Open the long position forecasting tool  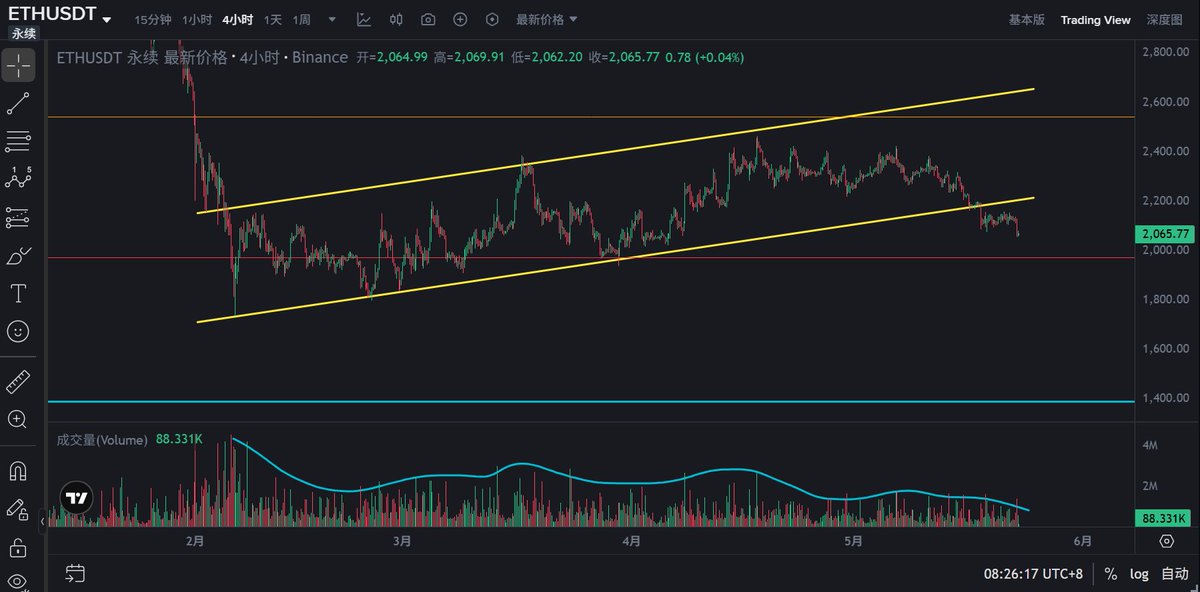[x=18, y=217]
